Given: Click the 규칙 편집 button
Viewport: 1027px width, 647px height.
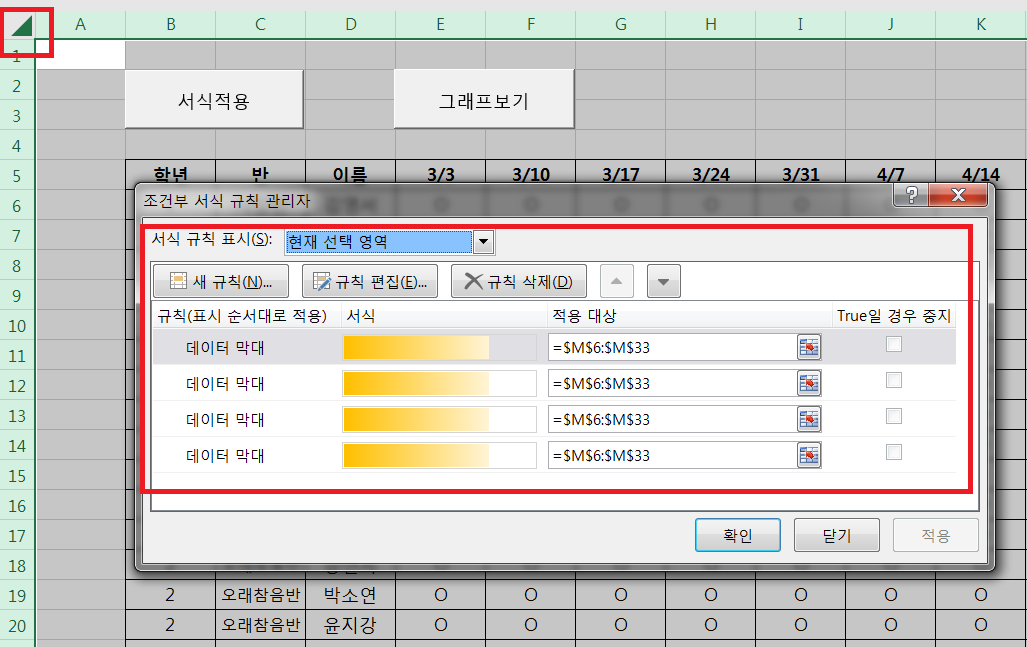Looking at the screenshot, I should pos(370,282).
